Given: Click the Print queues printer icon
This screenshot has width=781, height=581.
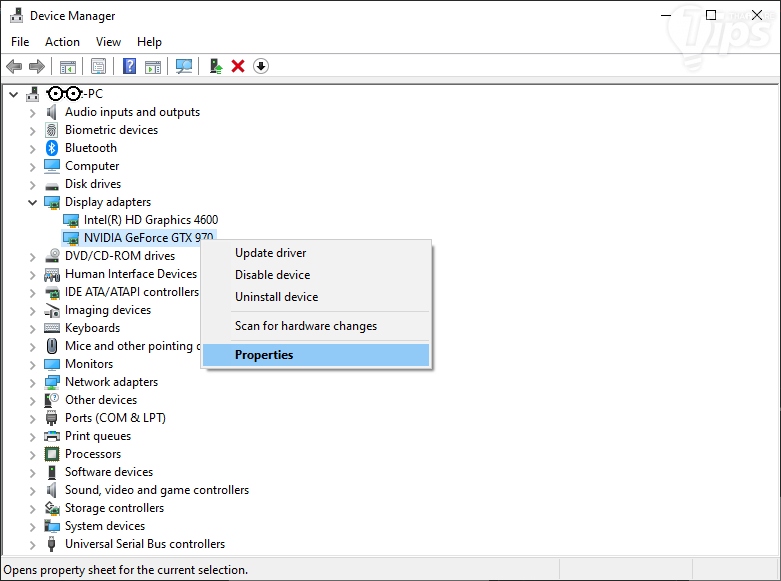Looking at the screenshot, I should pos(52,436).
